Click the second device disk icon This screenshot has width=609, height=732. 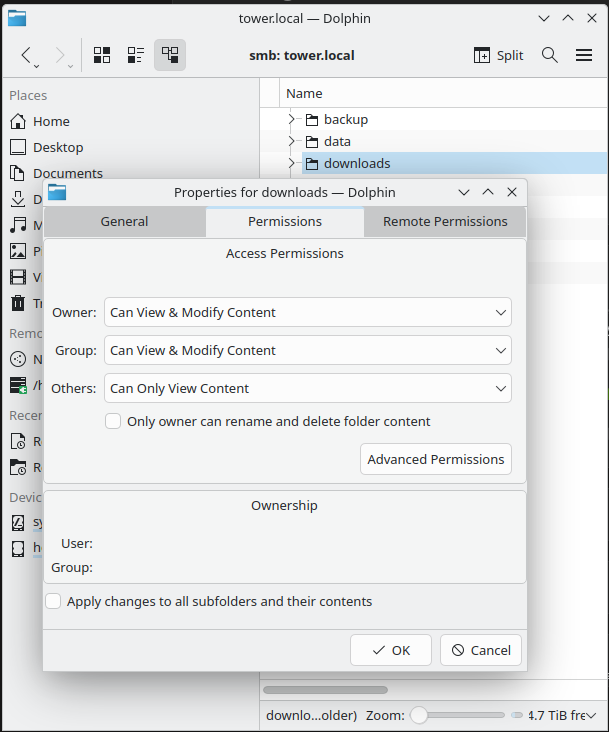[x=18, y=549]
